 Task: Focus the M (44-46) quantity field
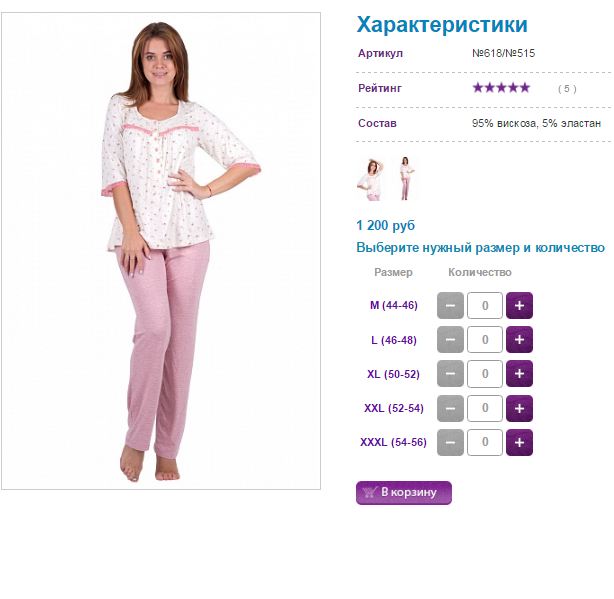coord(485,305)
